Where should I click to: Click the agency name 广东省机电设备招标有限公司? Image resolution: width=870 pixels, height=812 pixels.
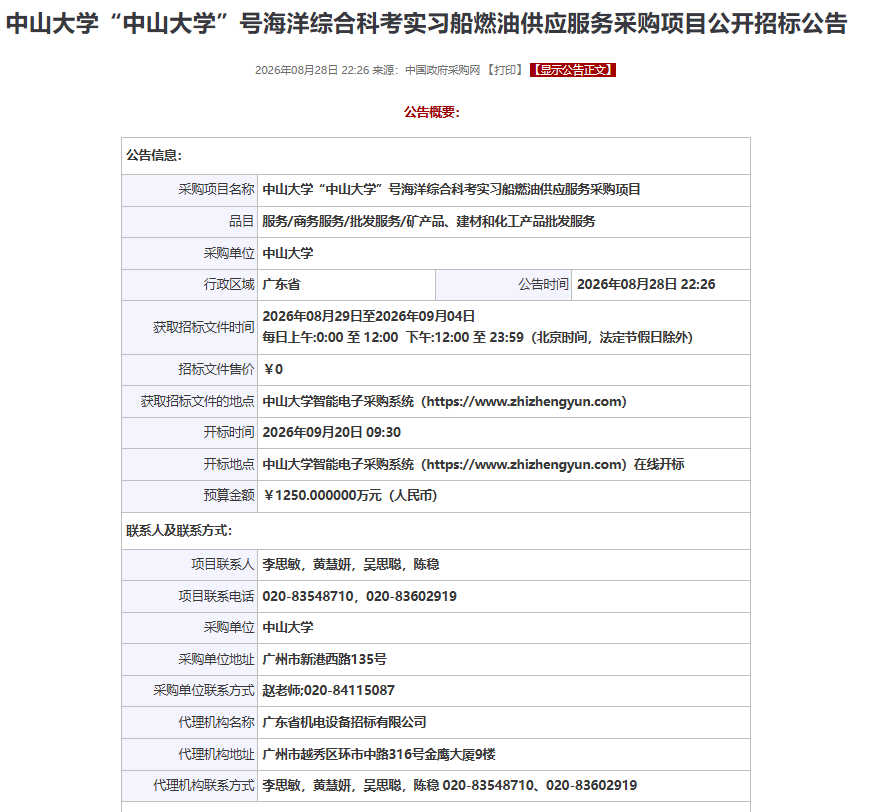[x=344, y=723]
